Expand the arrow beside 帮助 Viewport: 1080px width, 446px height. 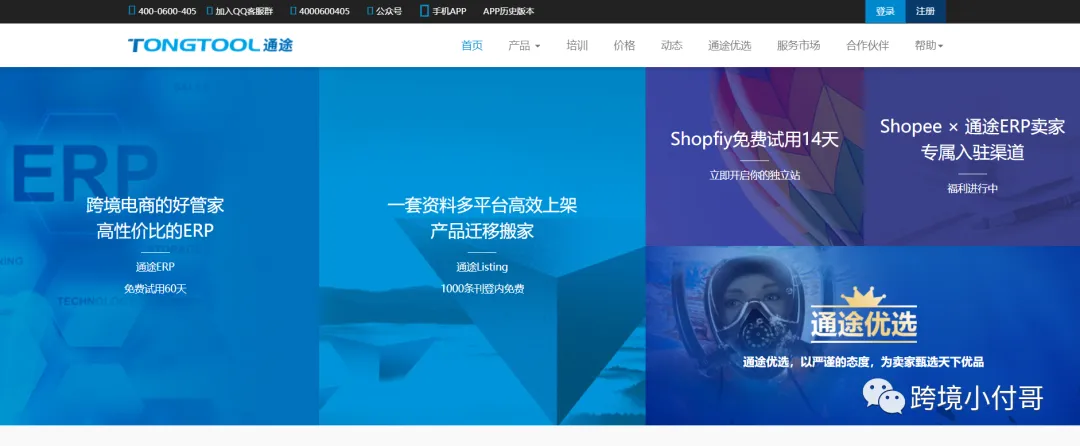point(940,46)
